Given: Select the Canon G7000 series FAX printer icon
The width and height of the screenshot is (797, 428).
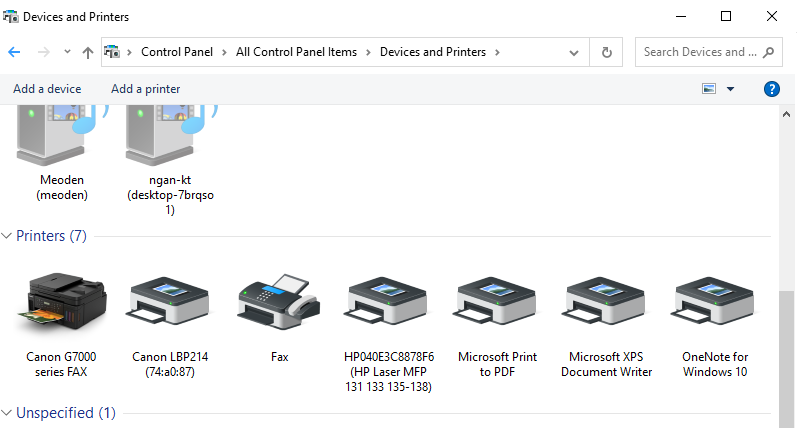Looking at the screenshot, I should pos(62,302).
